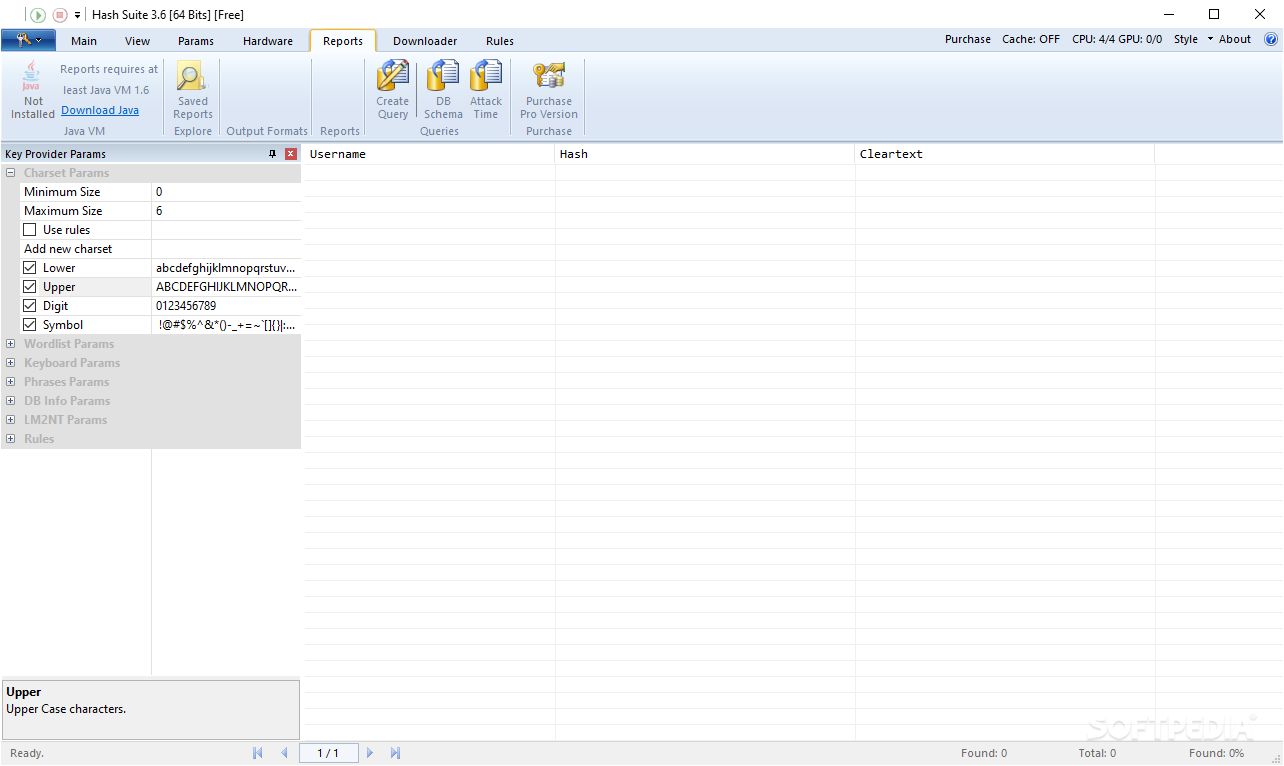Click the Found: 0% status entry
Image resolution: width=1284 pixels, height=766 pixels.
click(1216, 753)
